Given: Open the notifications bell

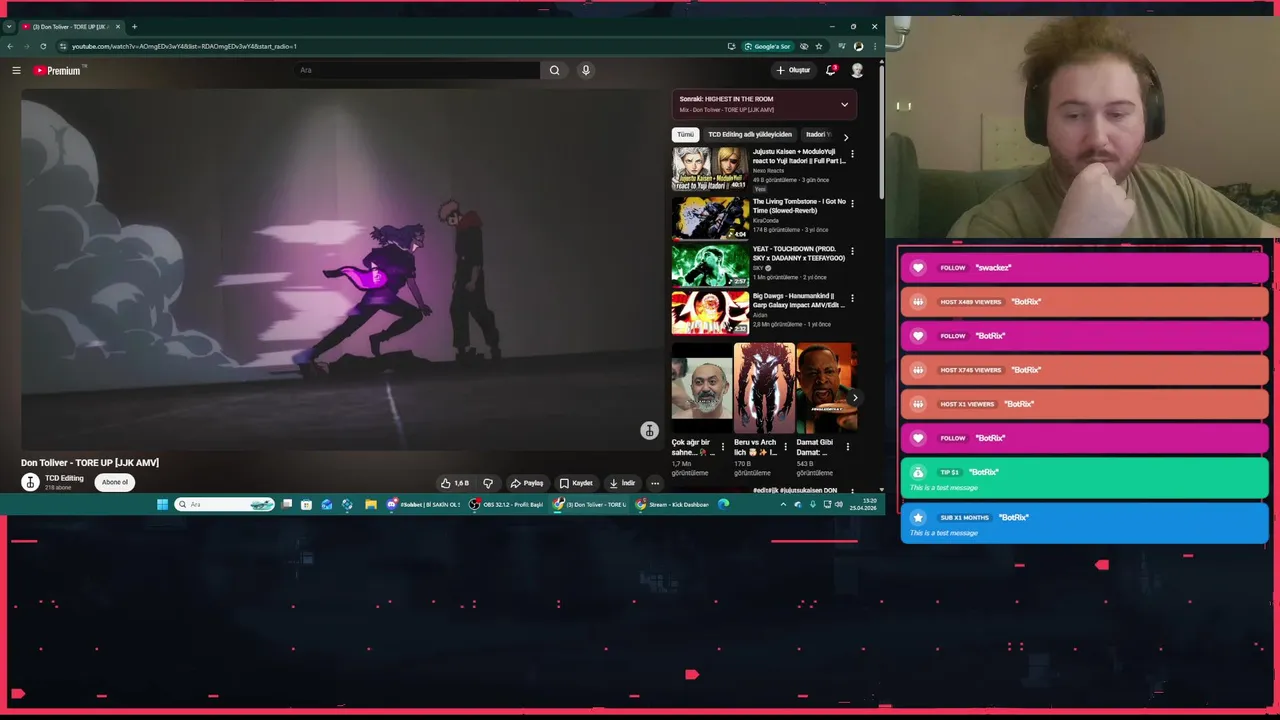Looking at the screenshot, I should click(x=830, y=70).
